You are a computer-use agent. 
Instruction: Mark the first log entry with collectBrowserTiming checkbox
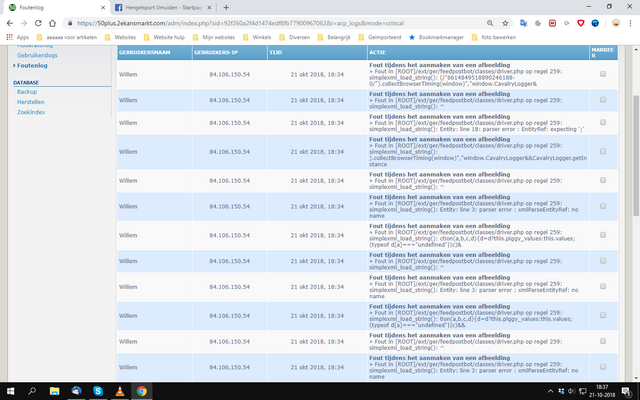pos(603,74)
